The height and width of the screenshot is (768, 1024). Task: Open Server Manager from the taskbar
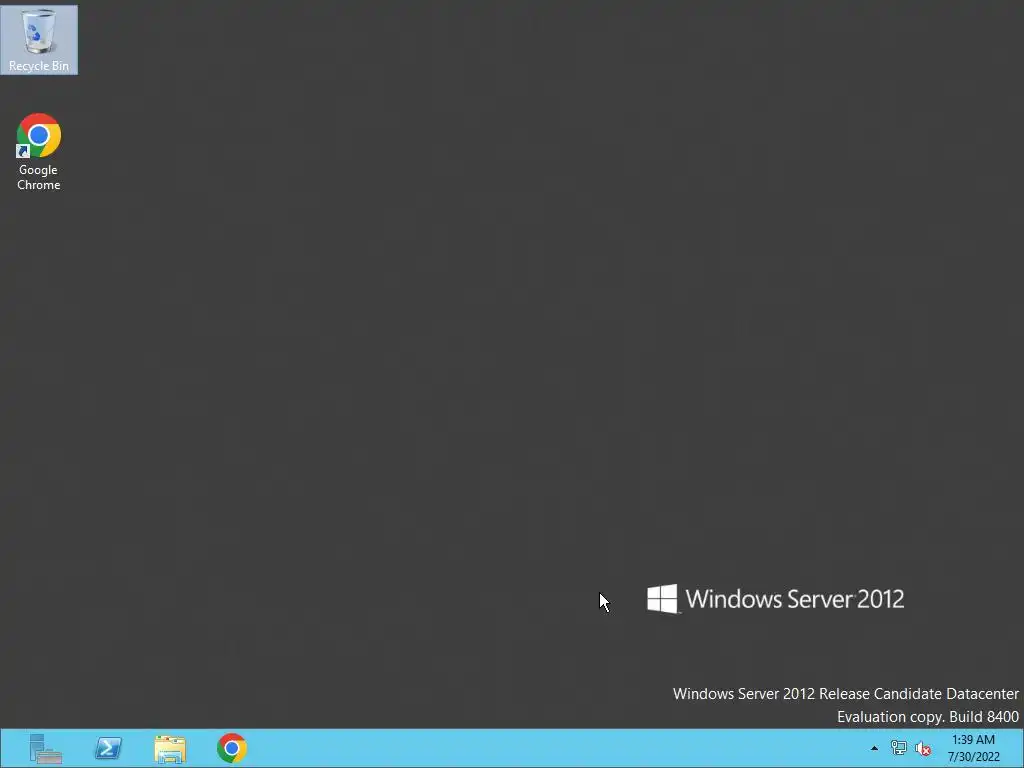pos(46,748)
